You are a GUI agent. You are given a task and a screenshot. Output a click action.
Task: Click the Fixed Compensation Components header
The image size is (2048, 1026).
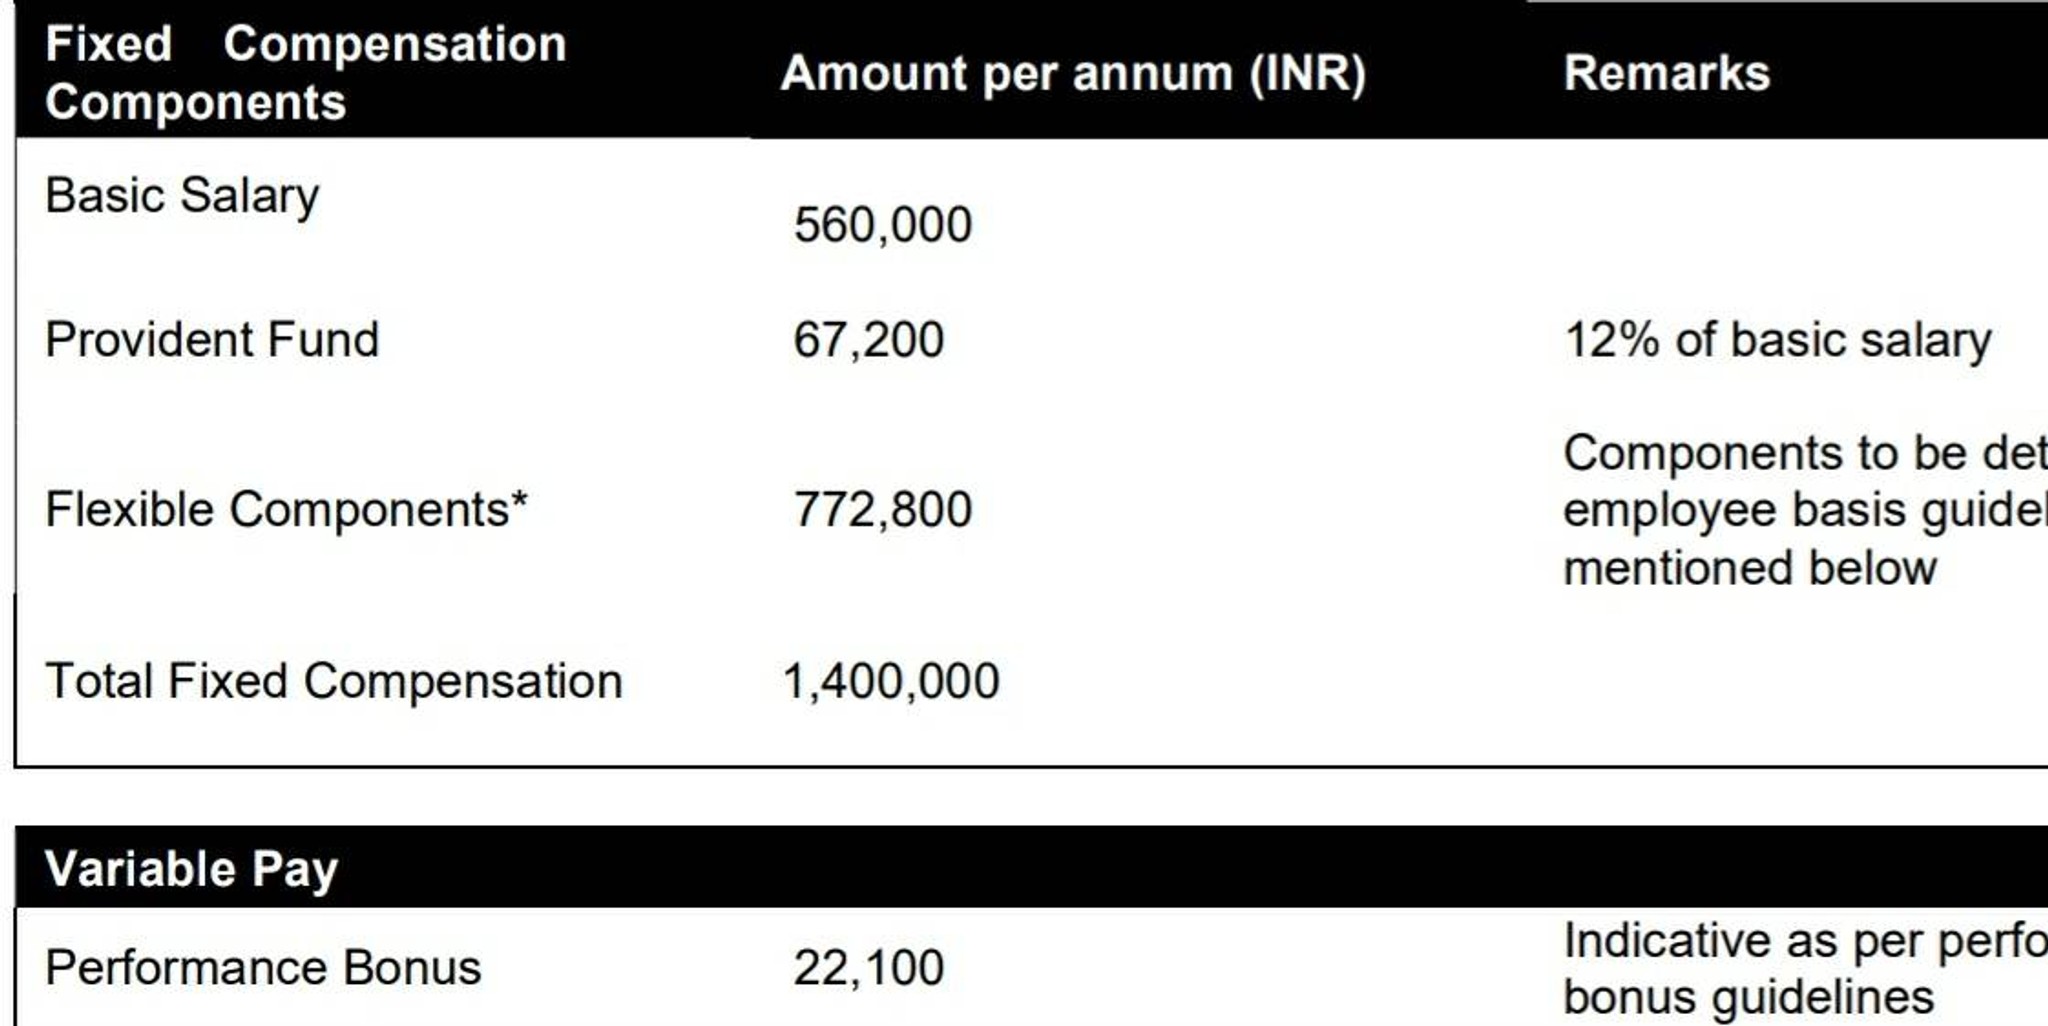(x=306, y=73)
